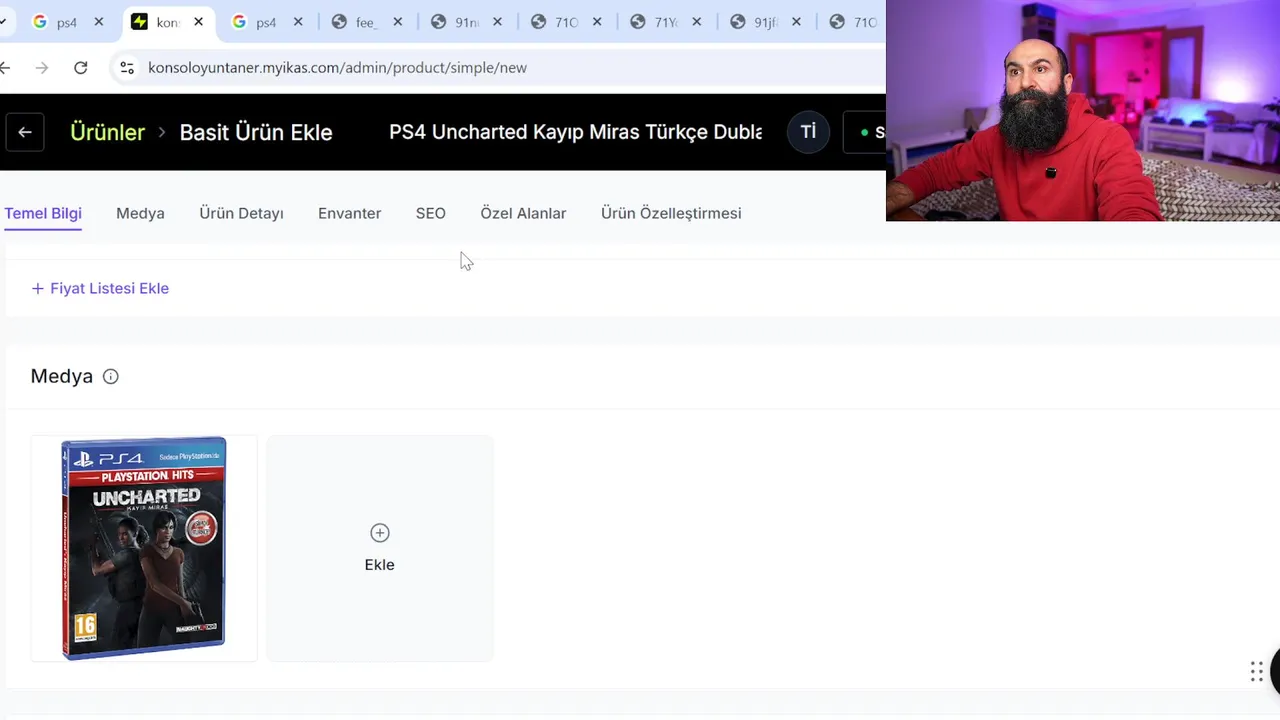
Task: Switch to the Medya tab
Action: tap(140, 213)
